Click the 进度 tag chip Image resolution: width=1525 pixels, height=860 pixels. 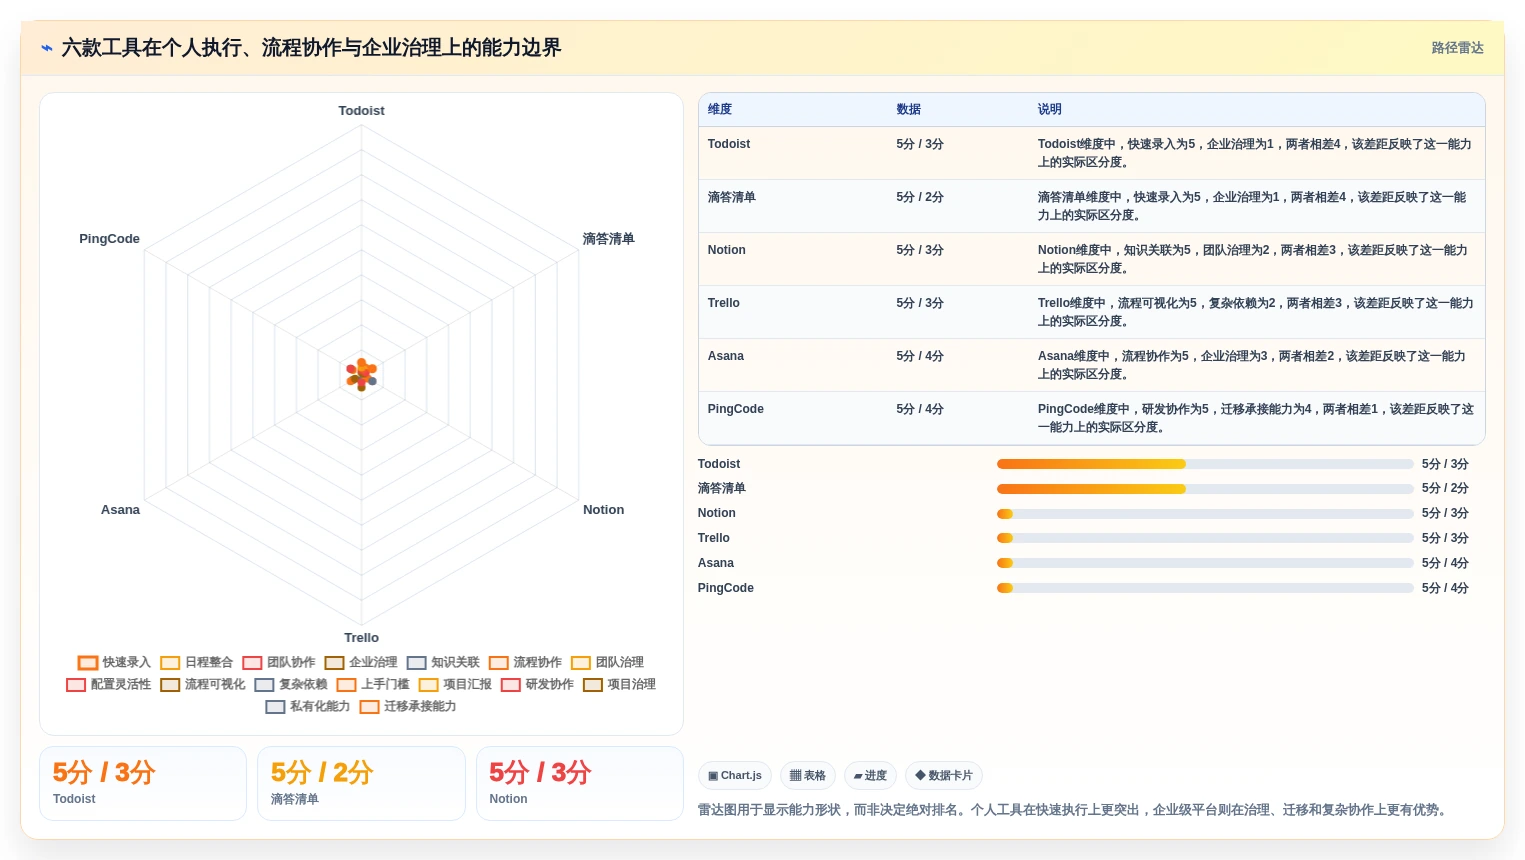pyautogui.click(x=870, y=776)
